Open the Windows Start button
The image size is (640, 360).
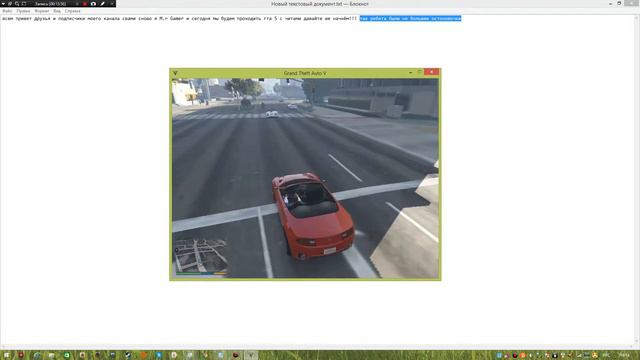(x=6, y=356)
